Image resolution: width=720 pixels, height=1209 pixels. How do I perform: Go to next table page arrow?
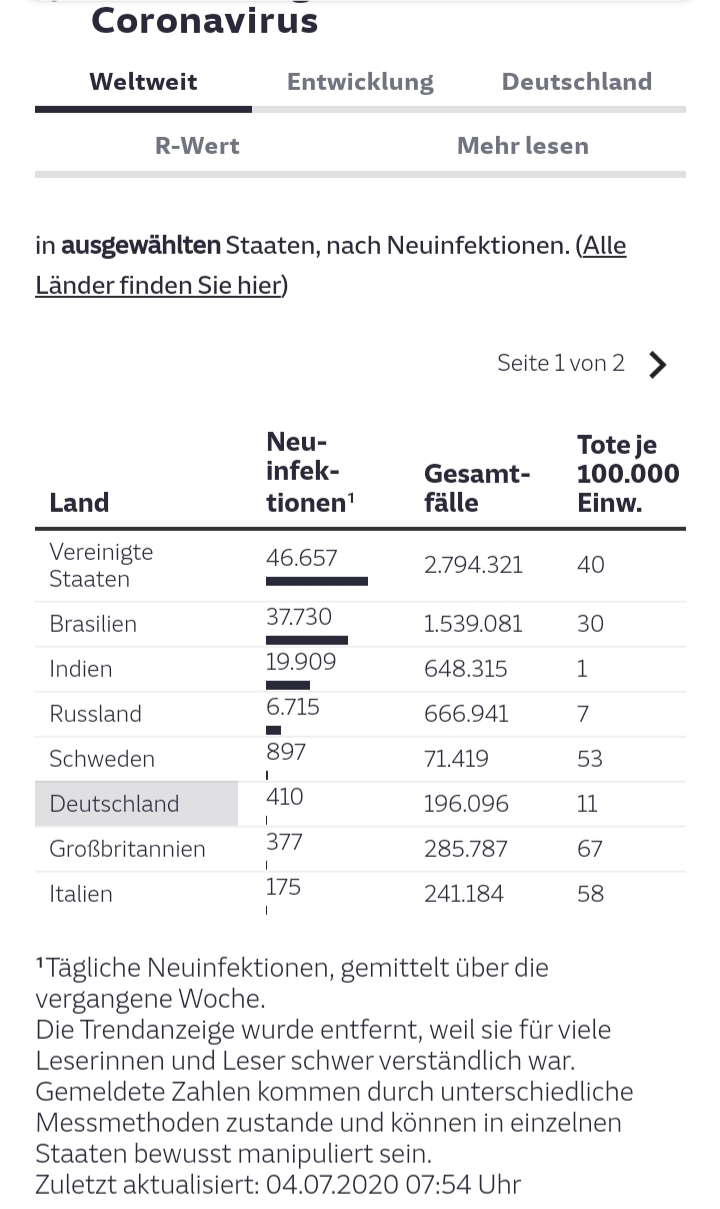point(657,365)
